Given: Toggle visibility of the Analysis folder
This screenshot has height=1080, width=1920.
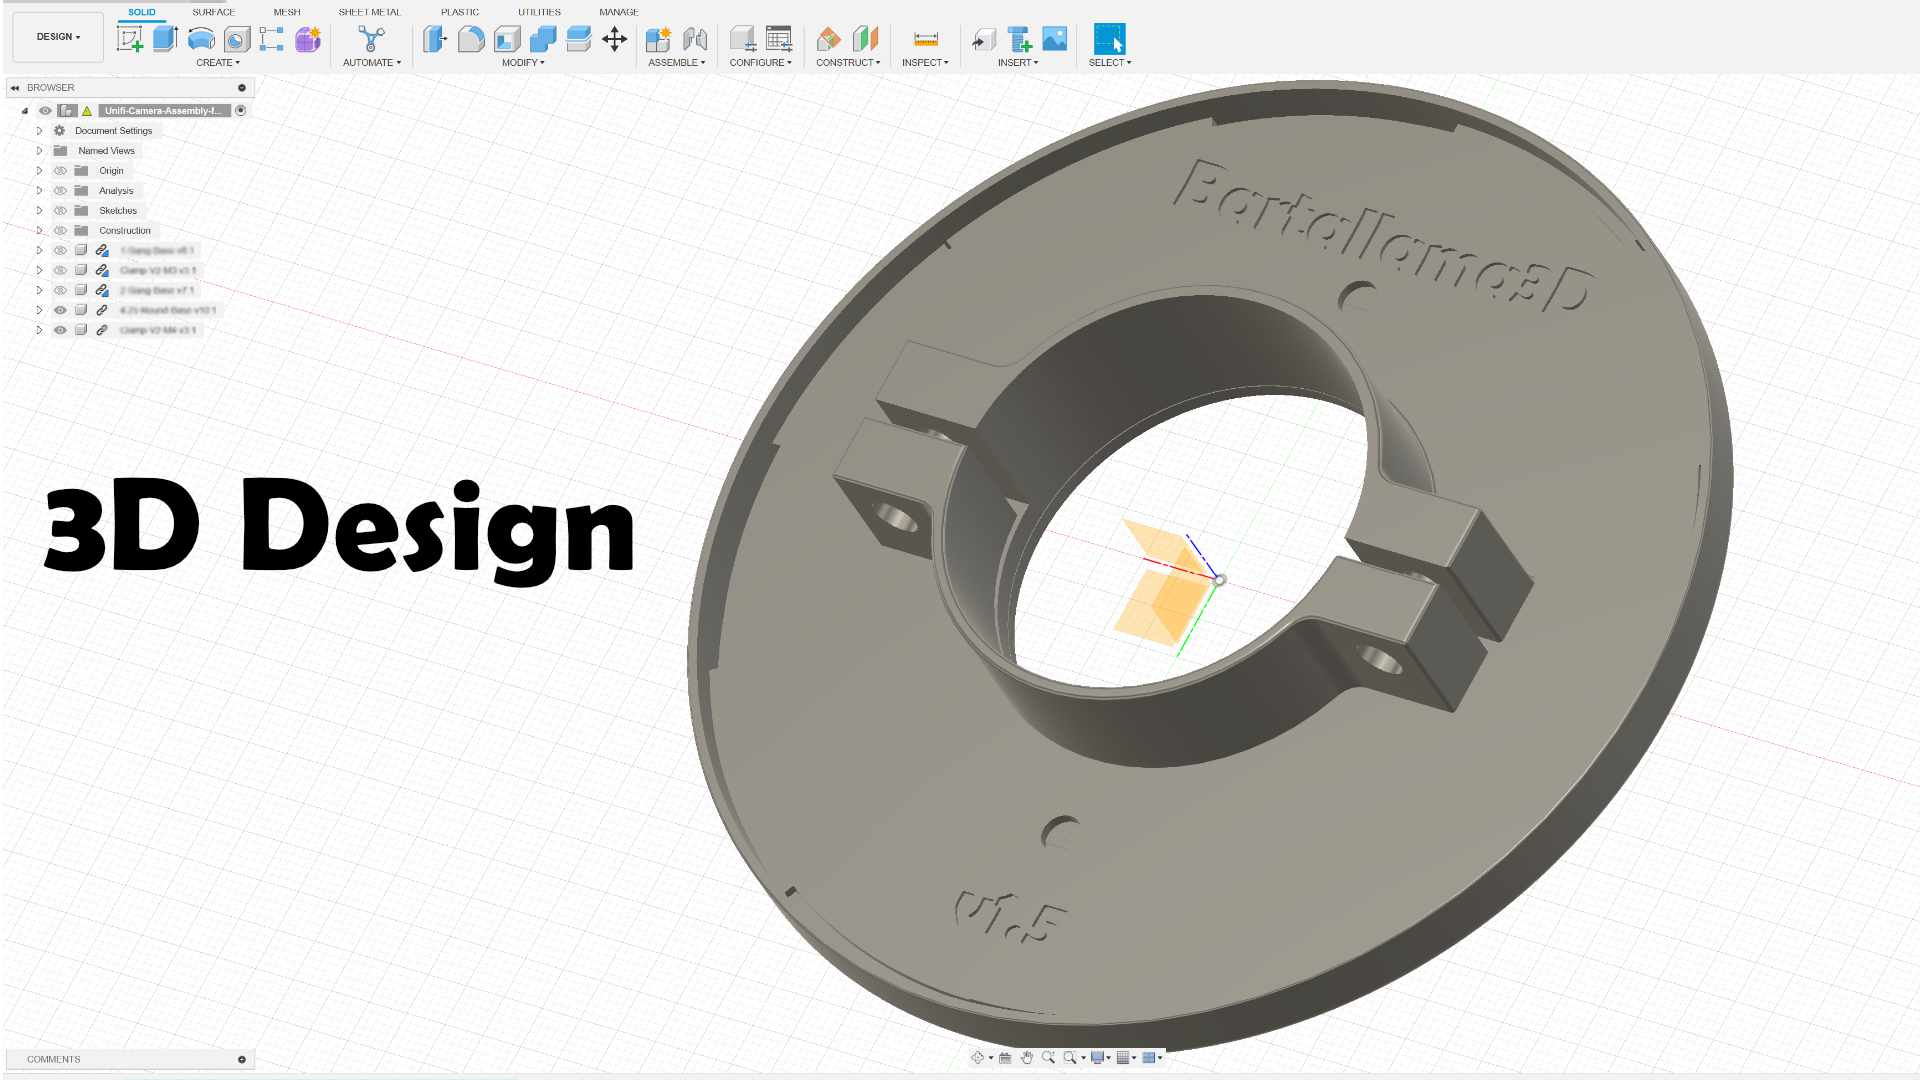Looking at the screenshot, I should coord(60,191).
